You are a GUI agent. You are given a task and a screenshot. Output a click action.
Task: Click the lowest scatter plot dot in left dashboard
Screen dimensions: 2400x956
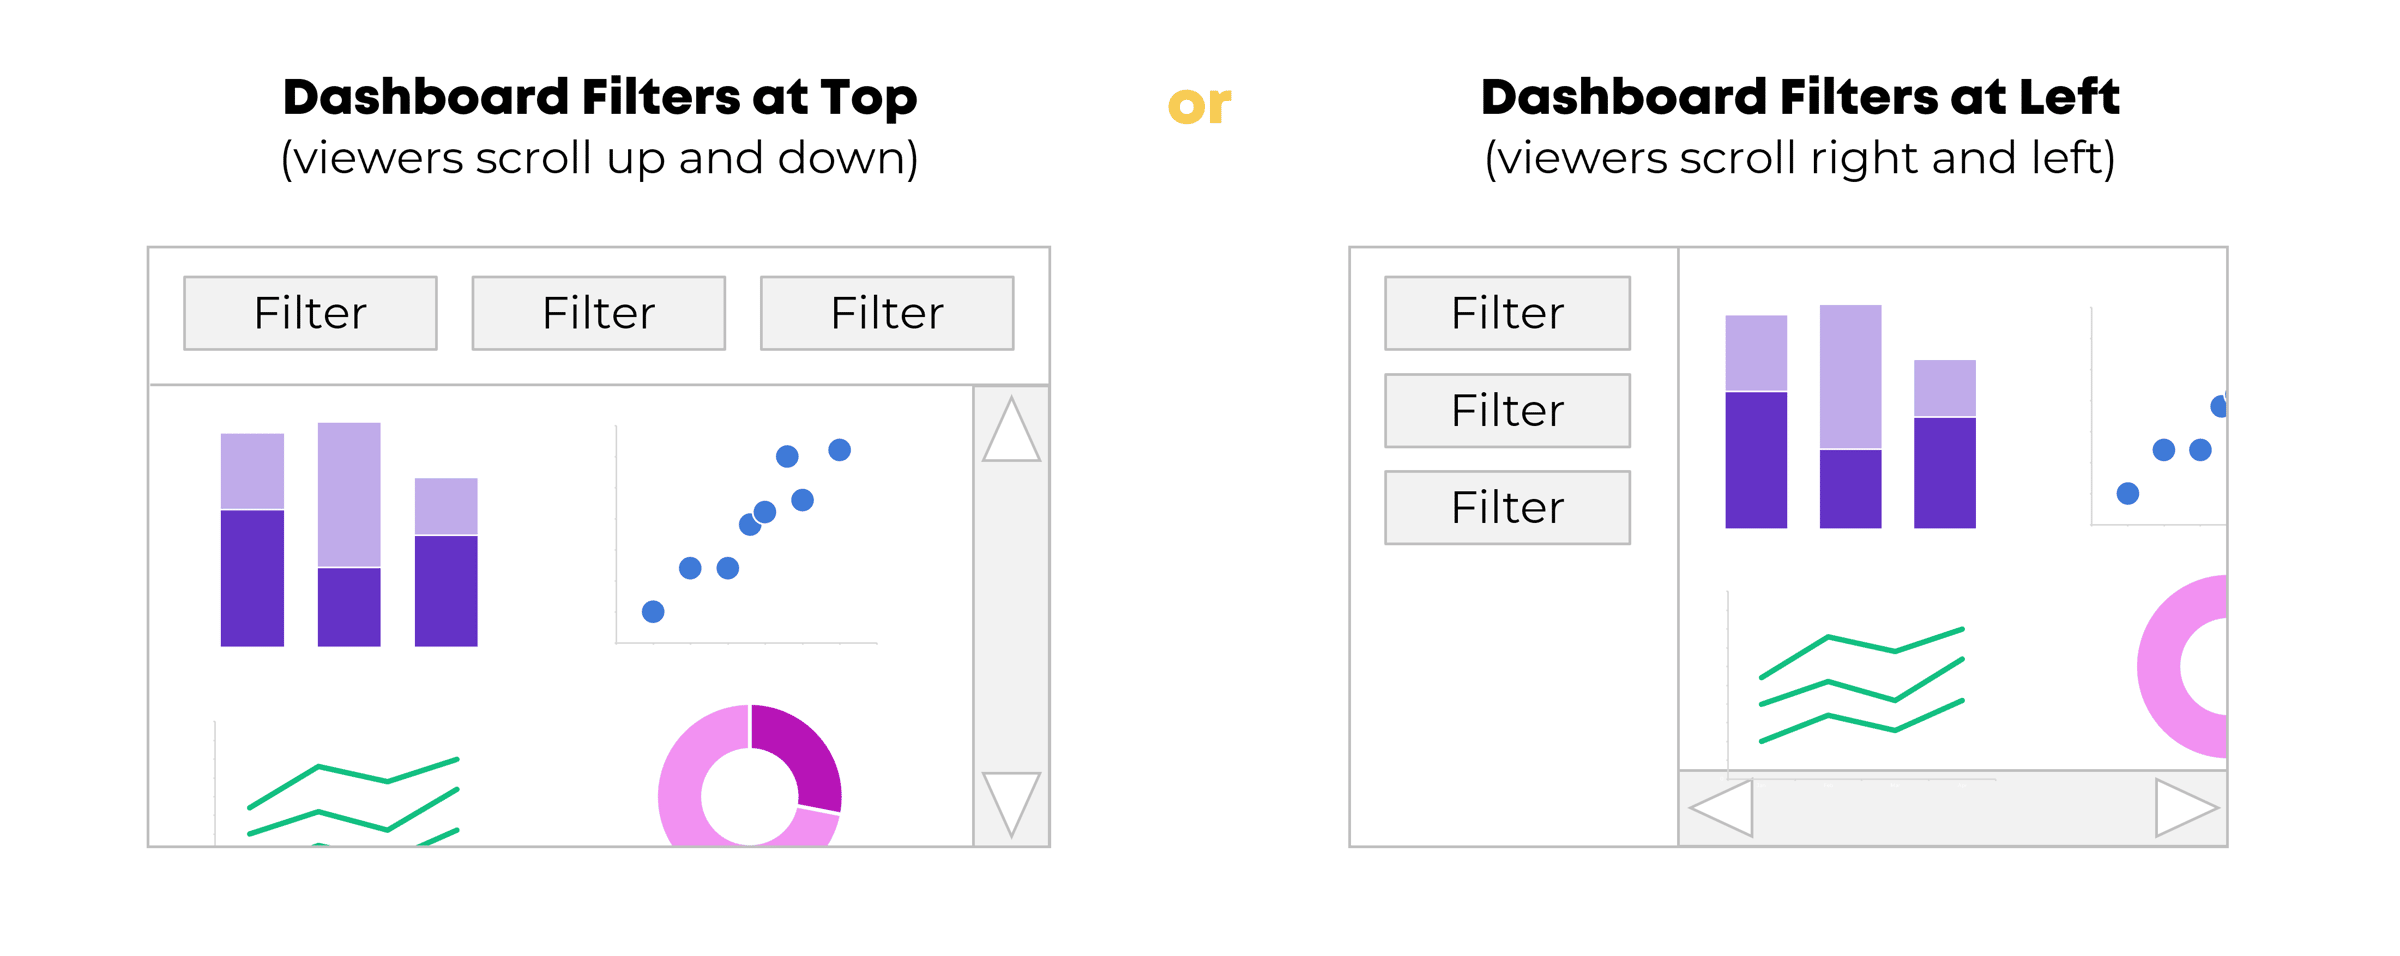pos(653,611)
